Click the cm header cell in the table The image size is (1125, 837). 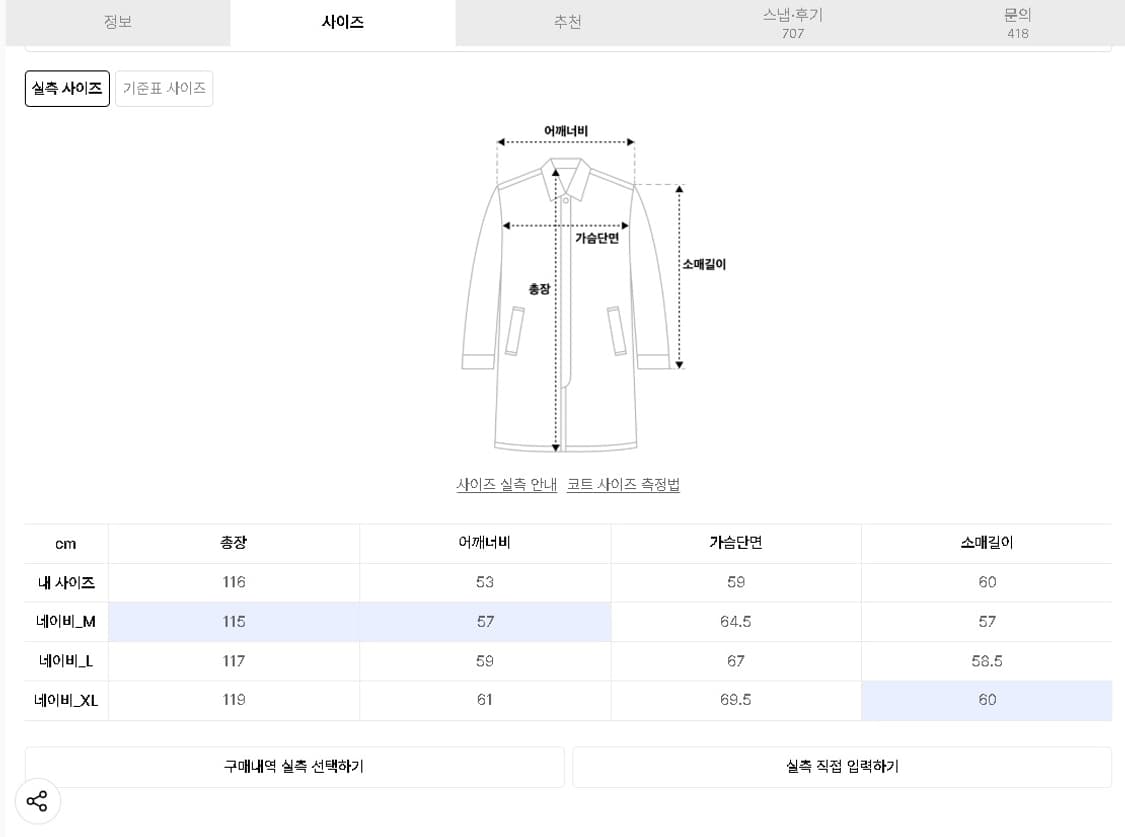65,543
